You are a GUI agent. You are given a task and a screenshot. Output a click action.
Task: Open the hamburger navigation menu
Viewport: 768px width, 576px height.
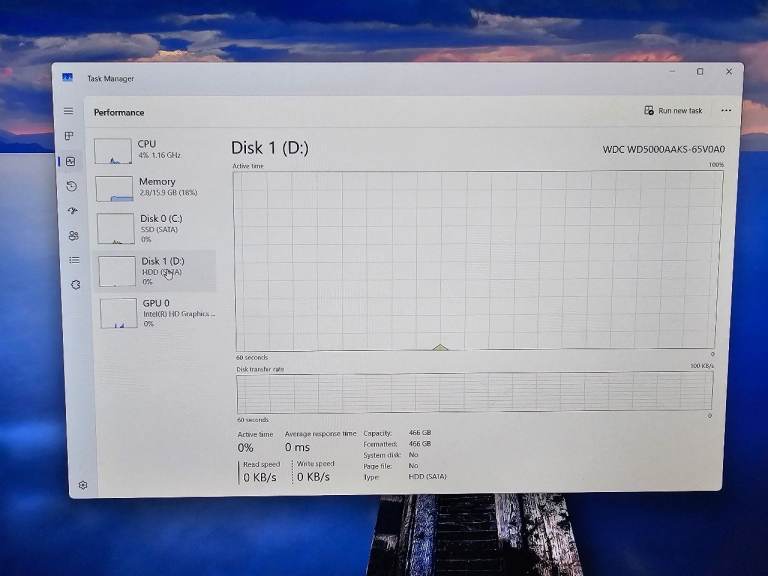point(69,111)
